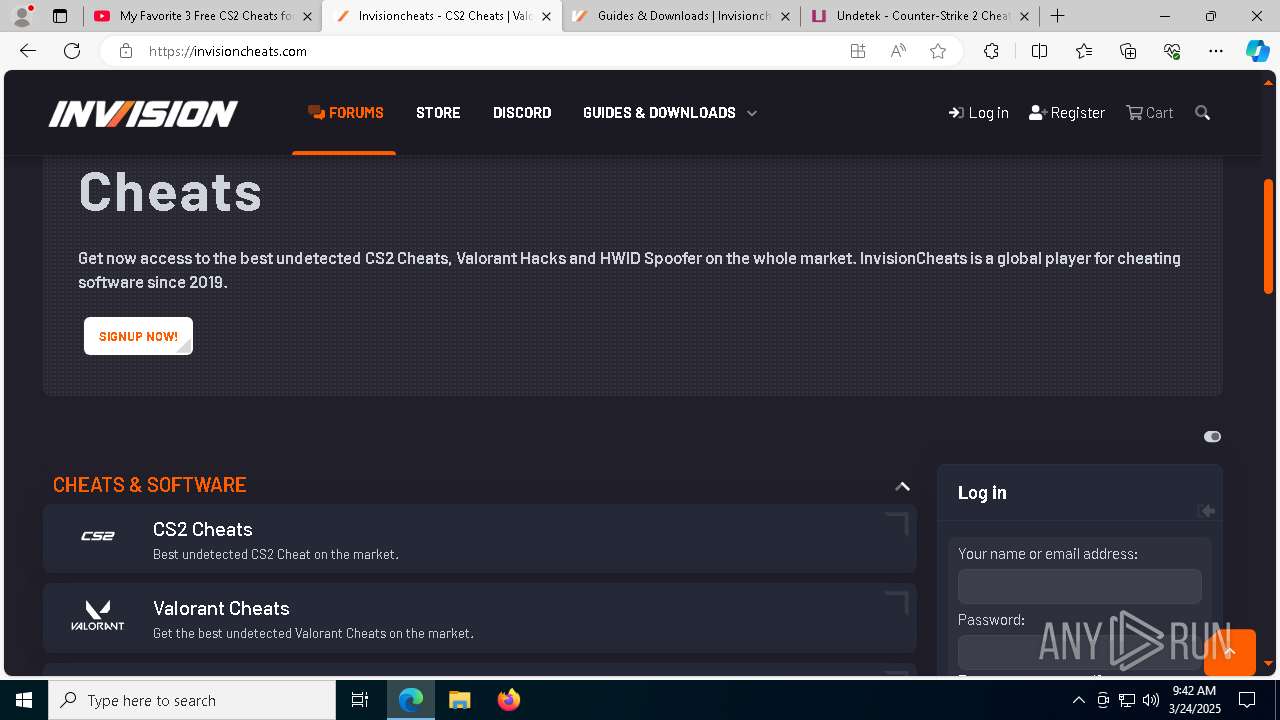
Task: Open the tab actions menu
Action: click(x=60, y=16)
